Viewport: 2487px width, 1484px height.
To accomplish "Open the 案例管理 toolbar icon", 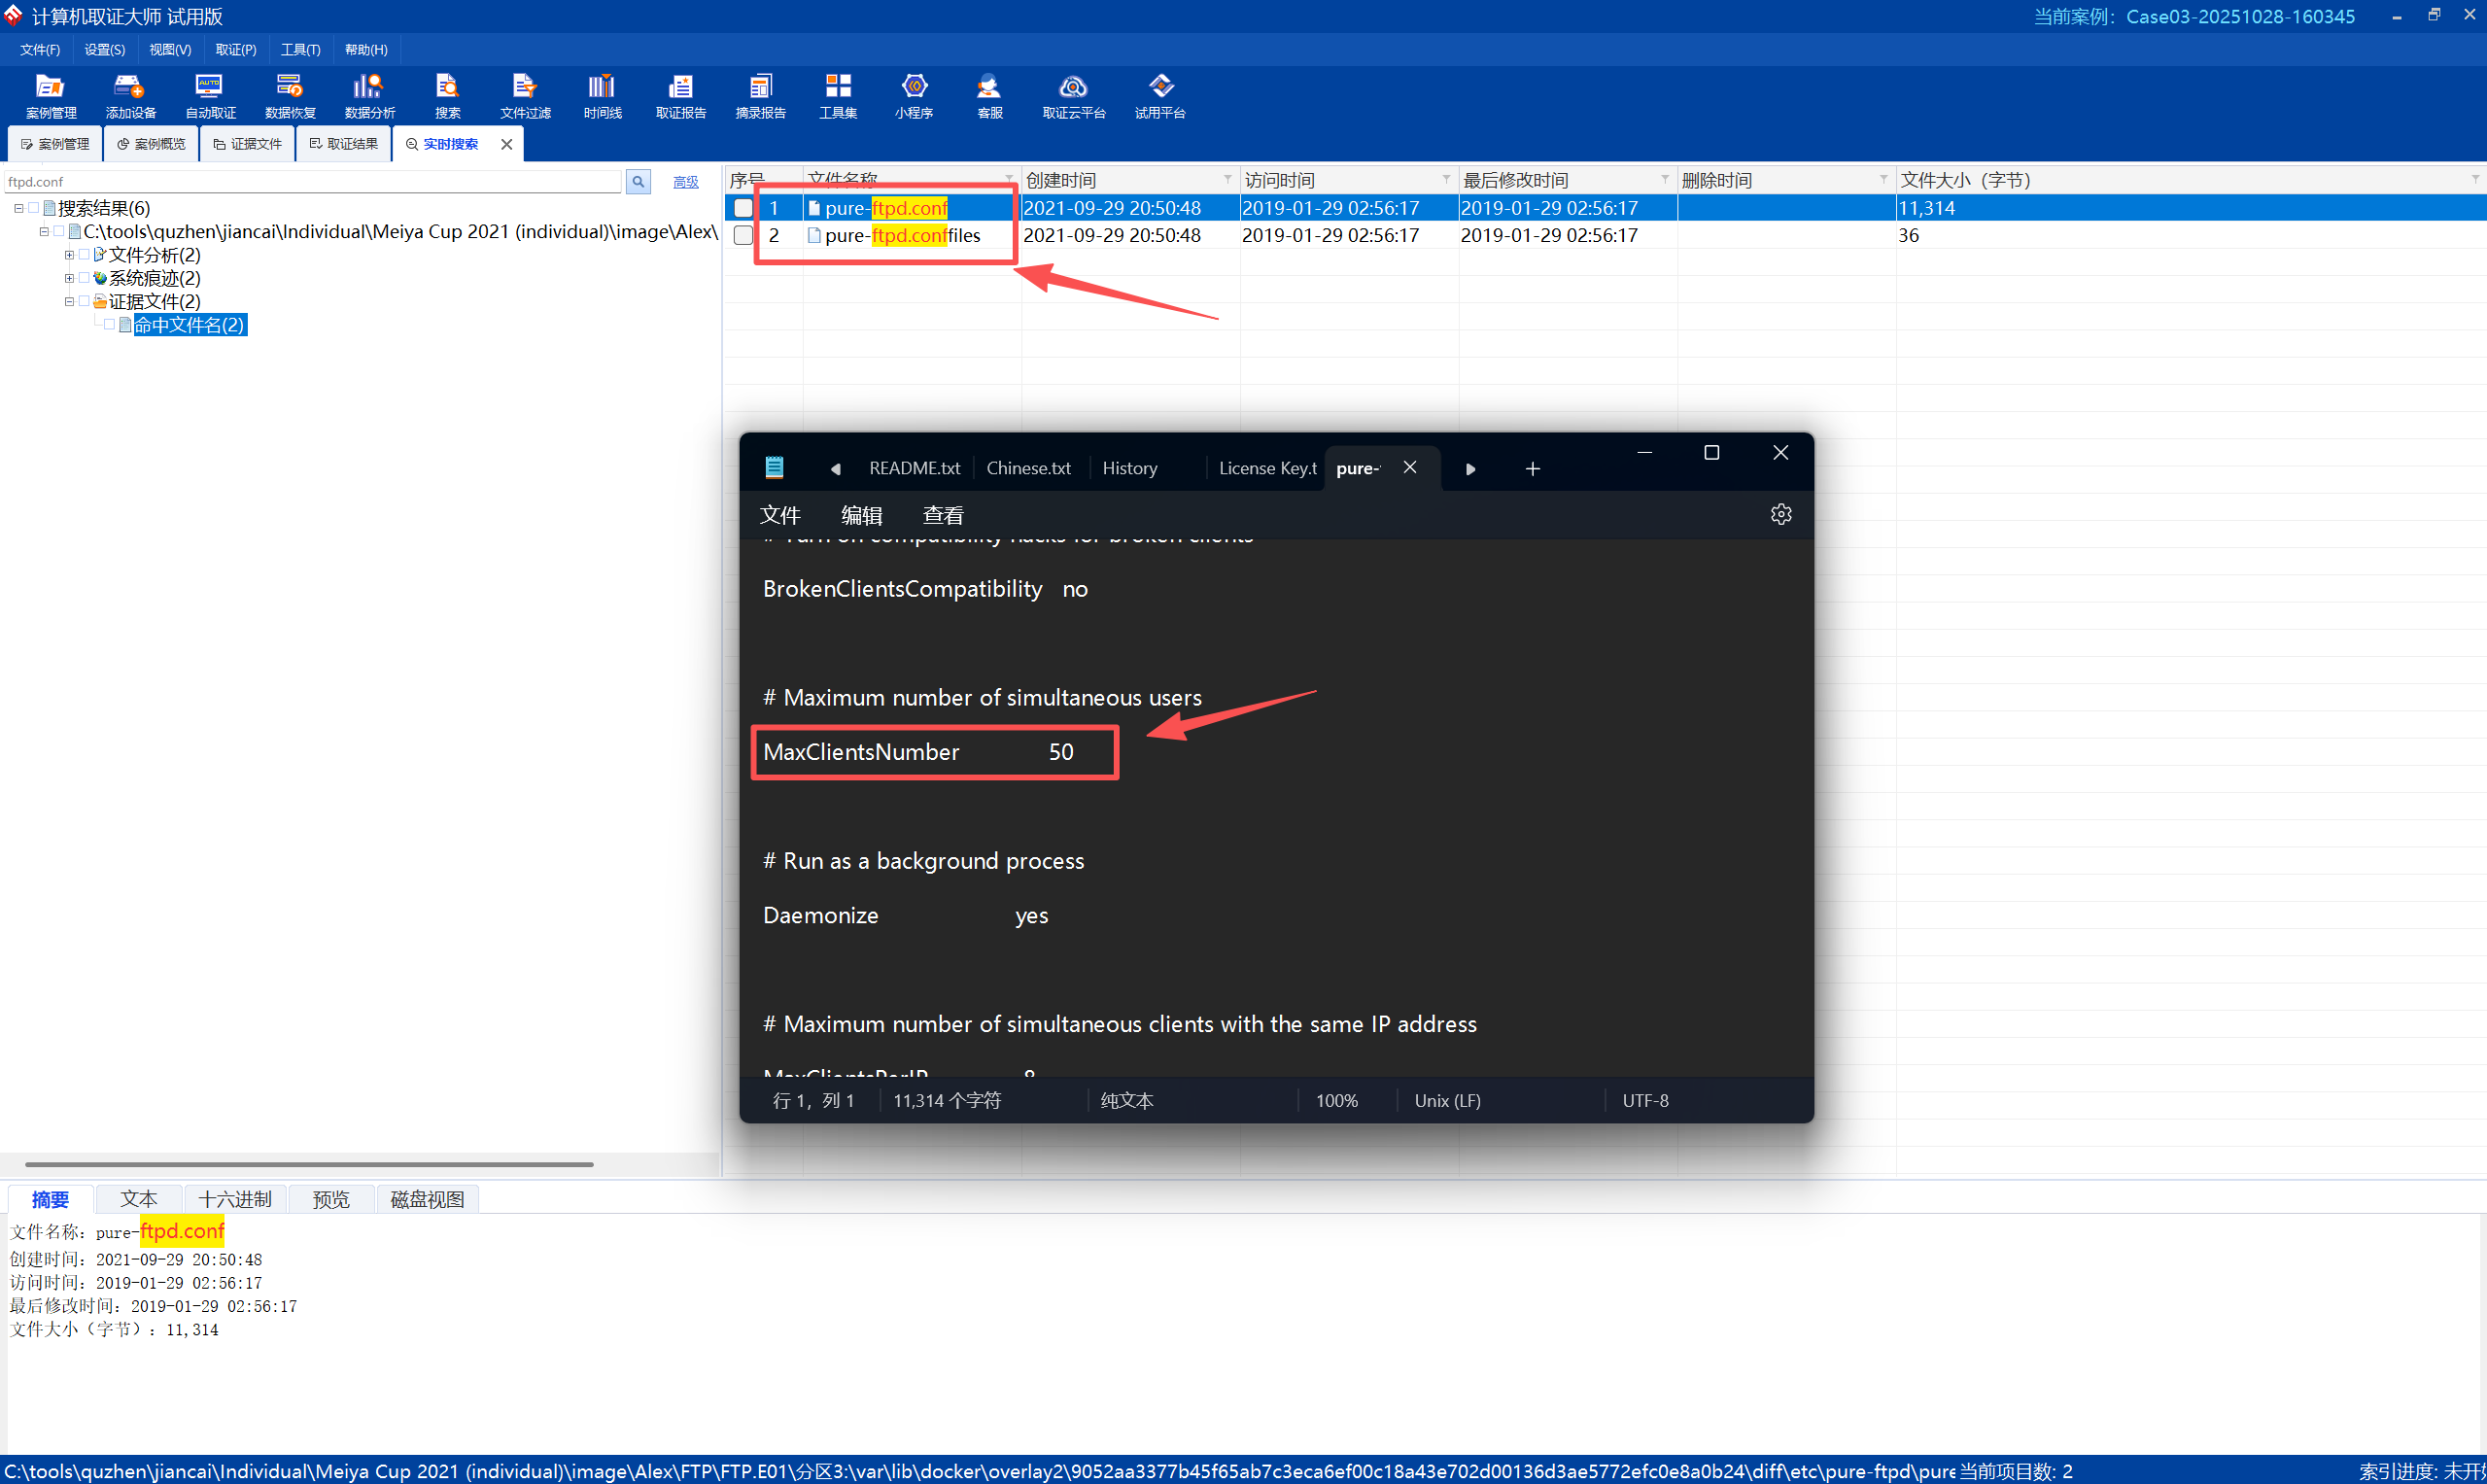I will (x=50, y=96).
